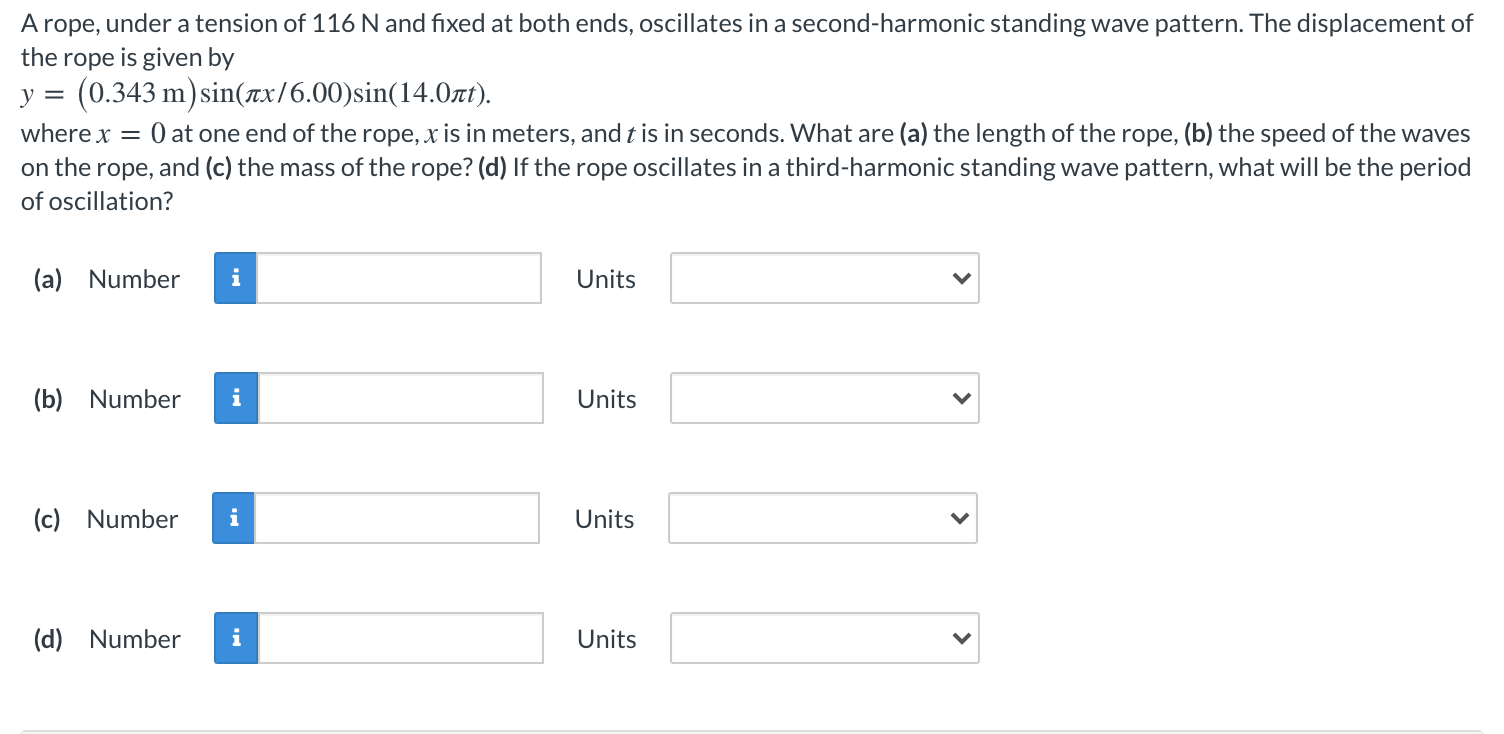Click the chevron arrow in part (b) units
Image resolution: width=1504 pixels, height=734 pixels.
(960, 399)
